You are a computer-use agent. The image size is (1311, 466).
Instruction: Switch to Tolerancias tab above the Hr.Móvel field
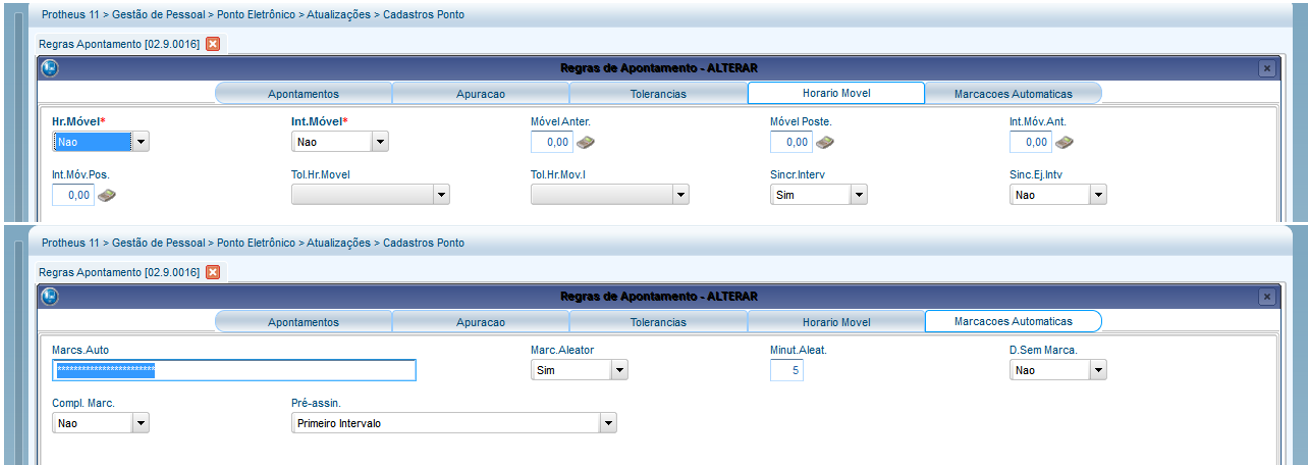point(658,94)
